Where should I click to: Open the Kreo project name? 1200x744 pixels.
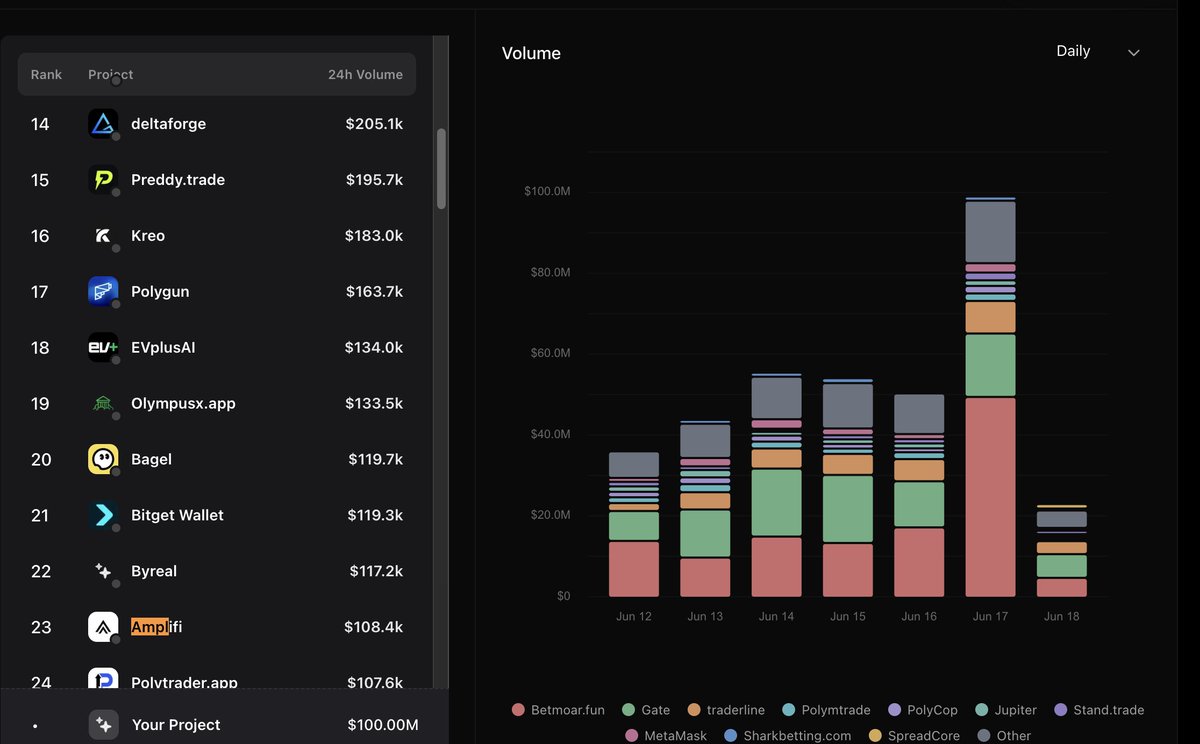point(148,236)
